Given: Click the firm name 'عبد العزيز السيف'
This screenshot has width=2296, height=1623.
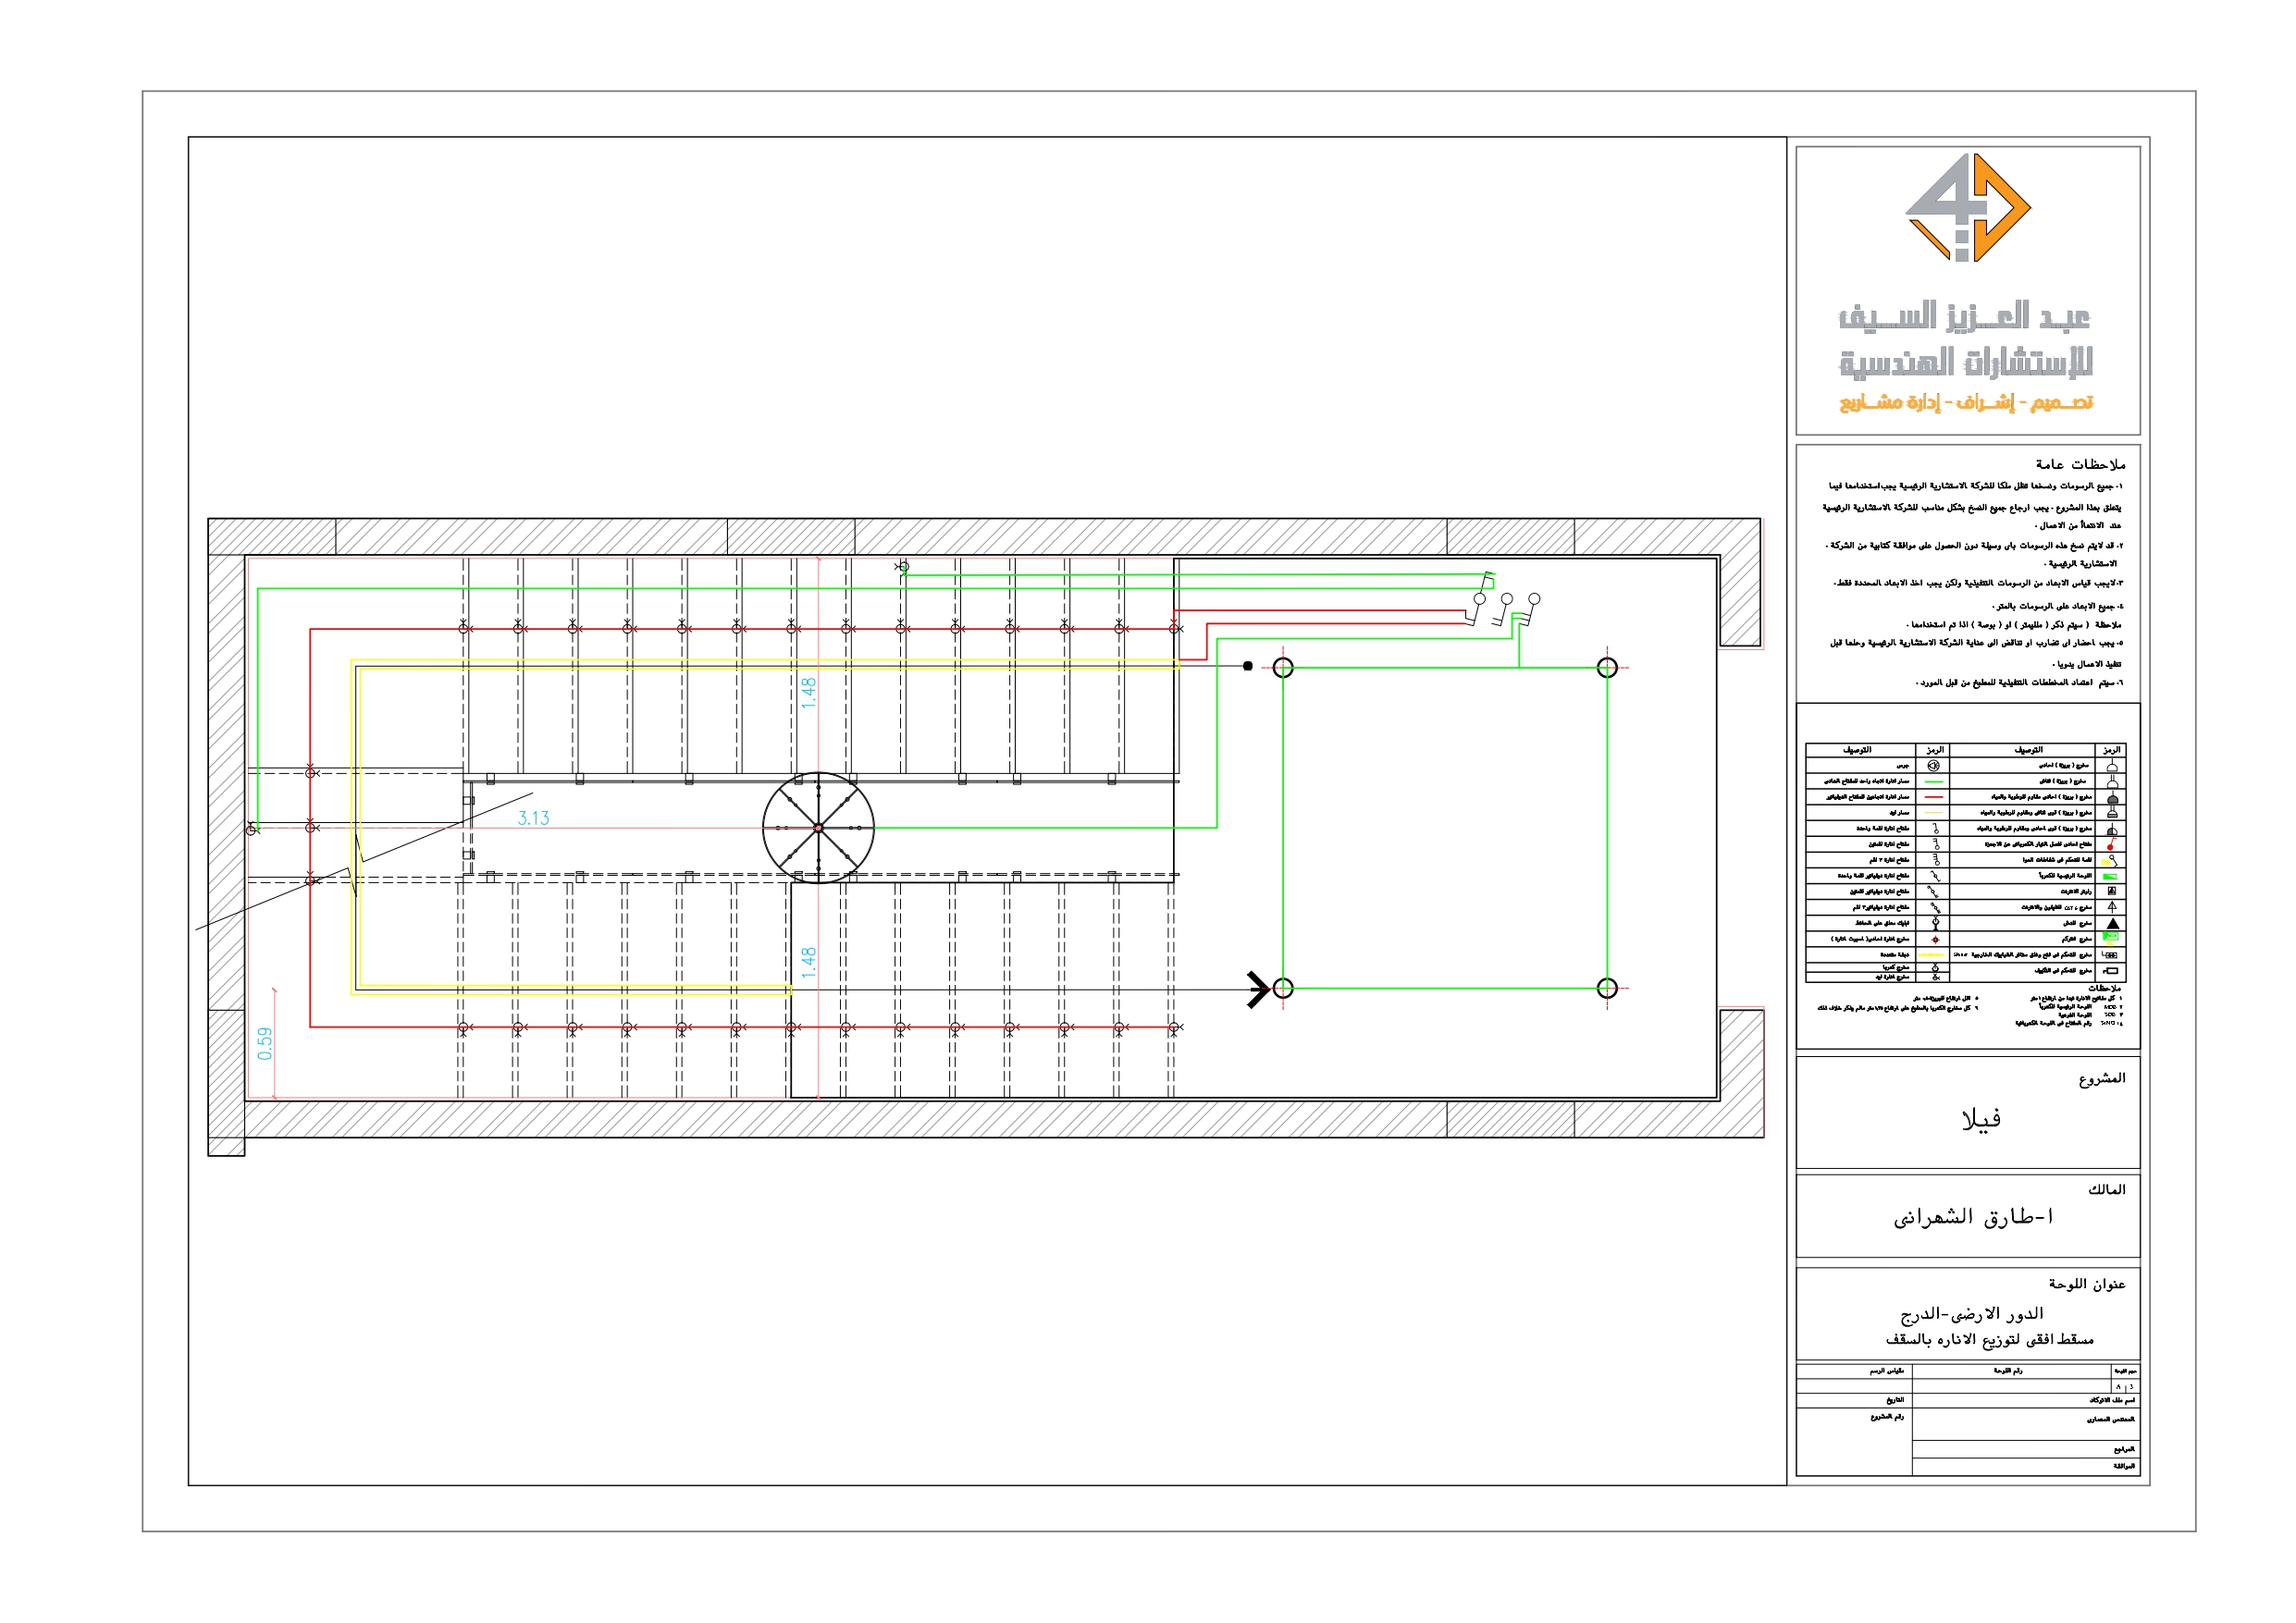Looking at the screenshot, I should pos(1965,317).
